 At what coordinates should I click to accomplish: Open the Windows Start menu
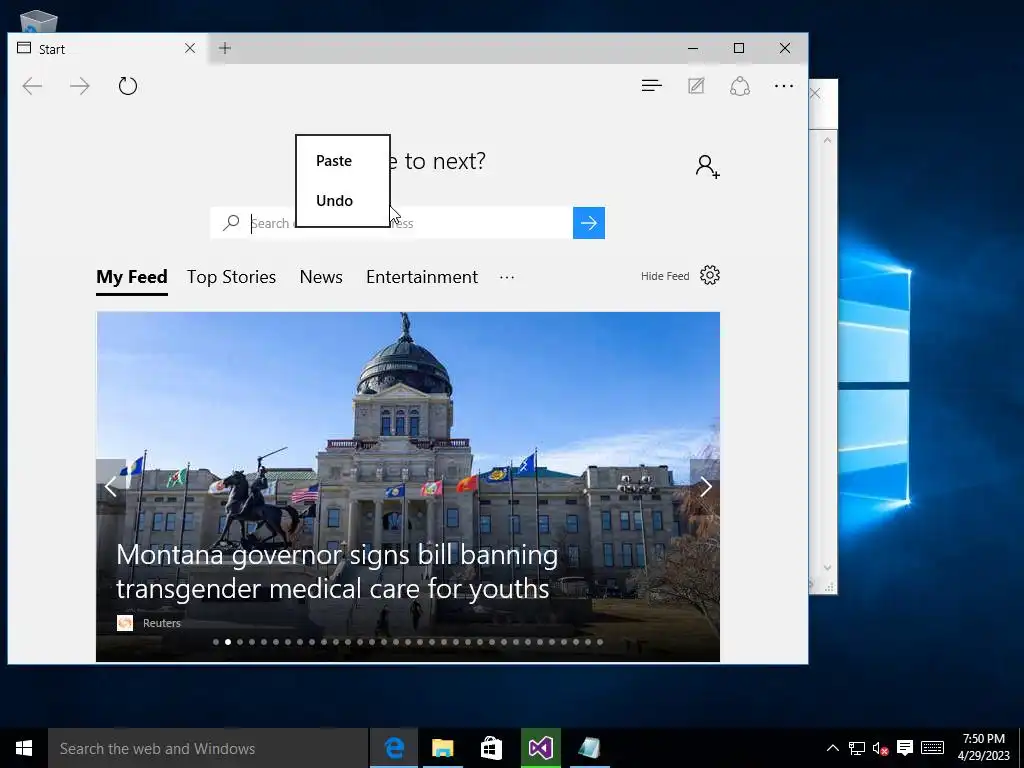(24, 748)
